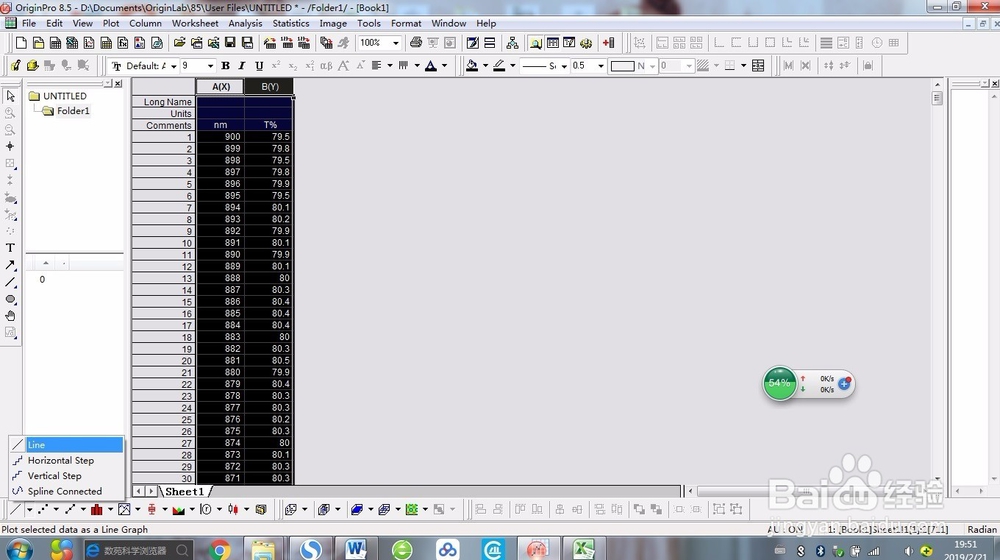This screenshot has width=1000, height=560.
Task: Open Windows Start menu
Action: [x=19, y=549]
